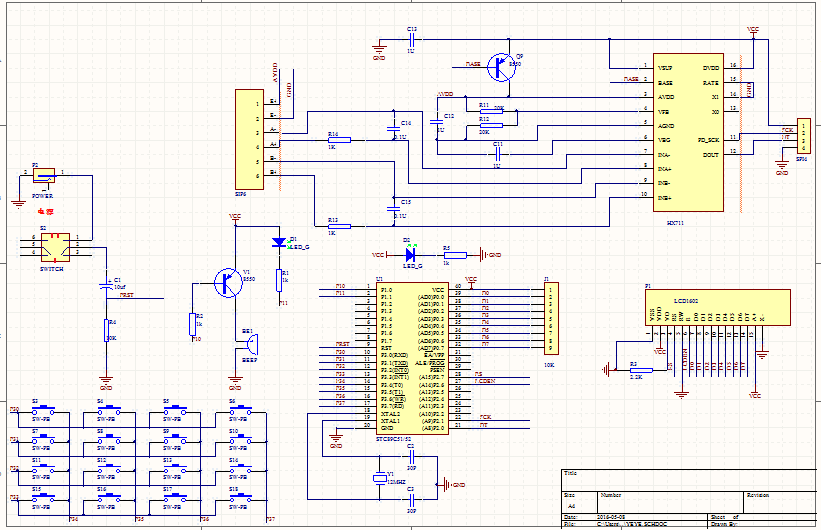Click the Q9 transistor symbol
The width and height of the screenshot is (821, 530).
[500, 65]
